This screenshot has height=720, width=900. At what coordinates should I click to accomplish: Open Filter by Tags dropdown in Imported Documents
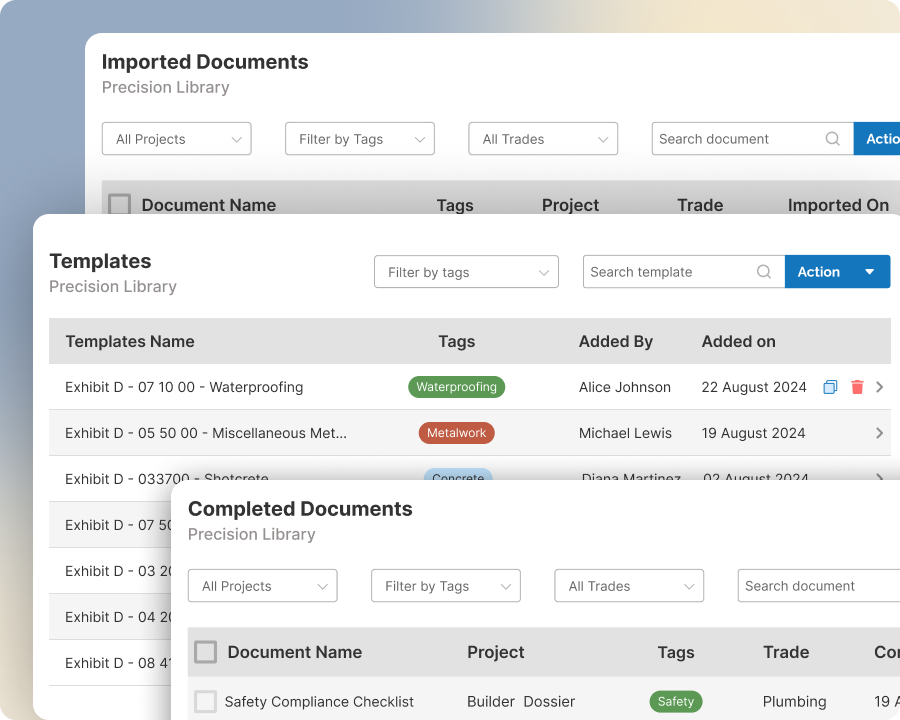click(360, 138)
